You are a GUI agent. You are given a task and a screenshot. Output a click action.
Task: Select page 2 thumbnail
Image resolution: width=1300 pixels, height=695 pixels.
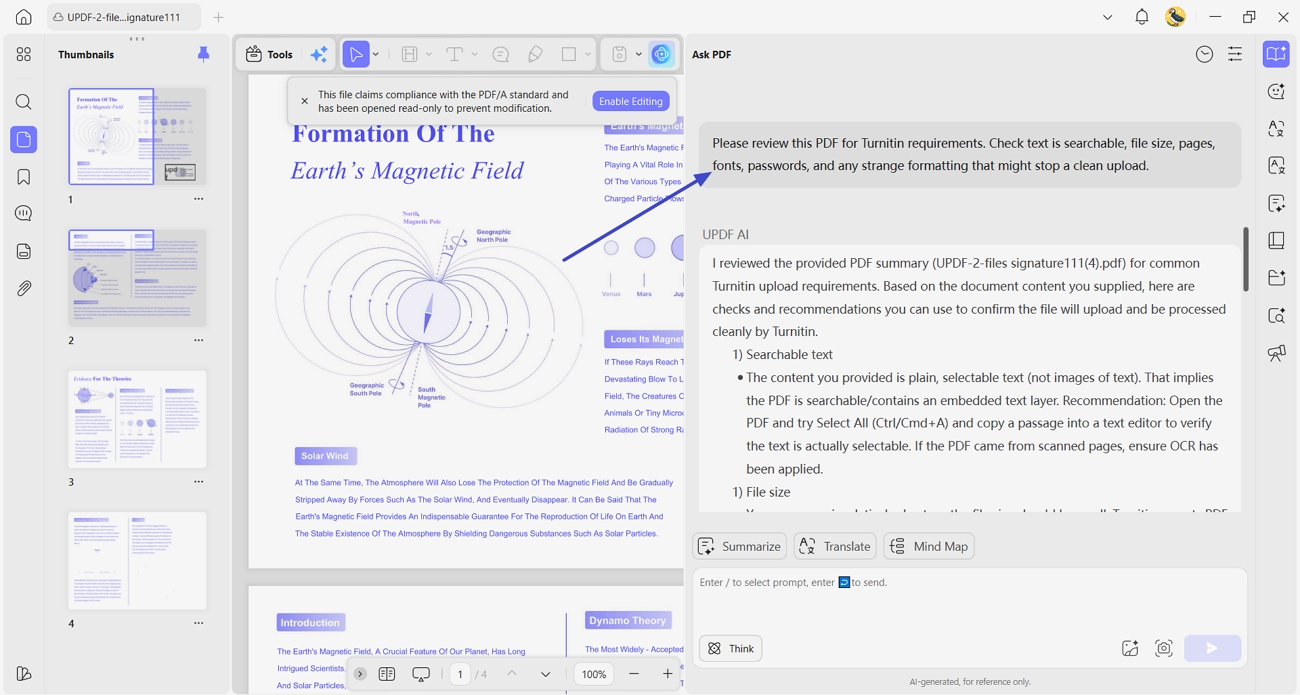pyautogui.click(x=137, y=277)
